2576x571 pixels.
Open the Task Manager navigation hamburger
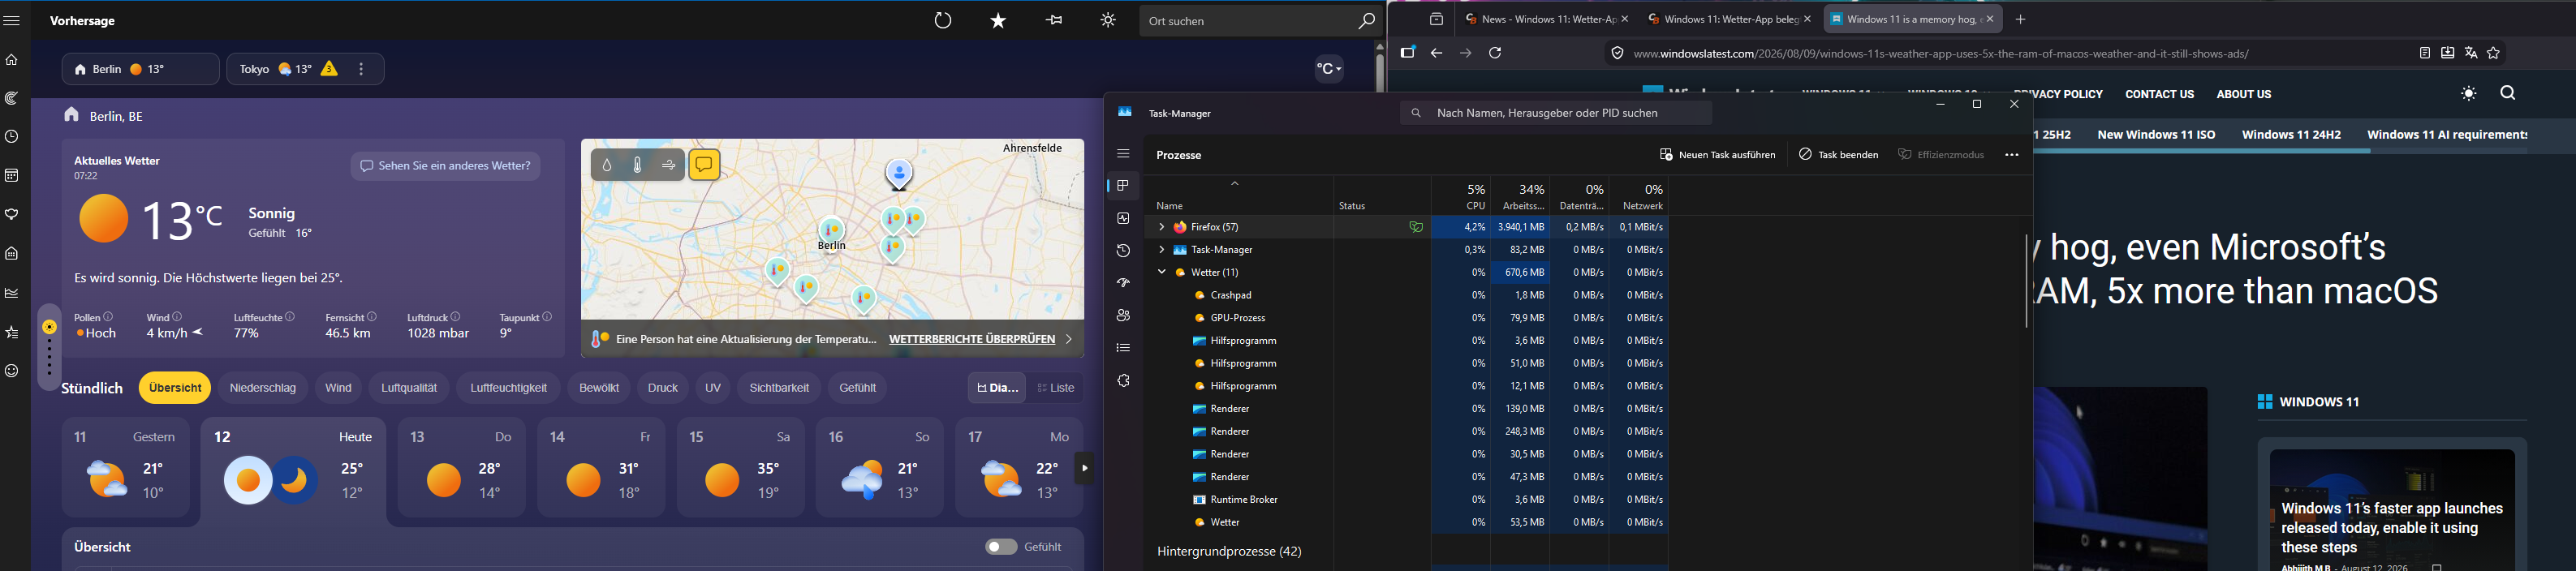pyautogui.click(x=1123, y=154)
